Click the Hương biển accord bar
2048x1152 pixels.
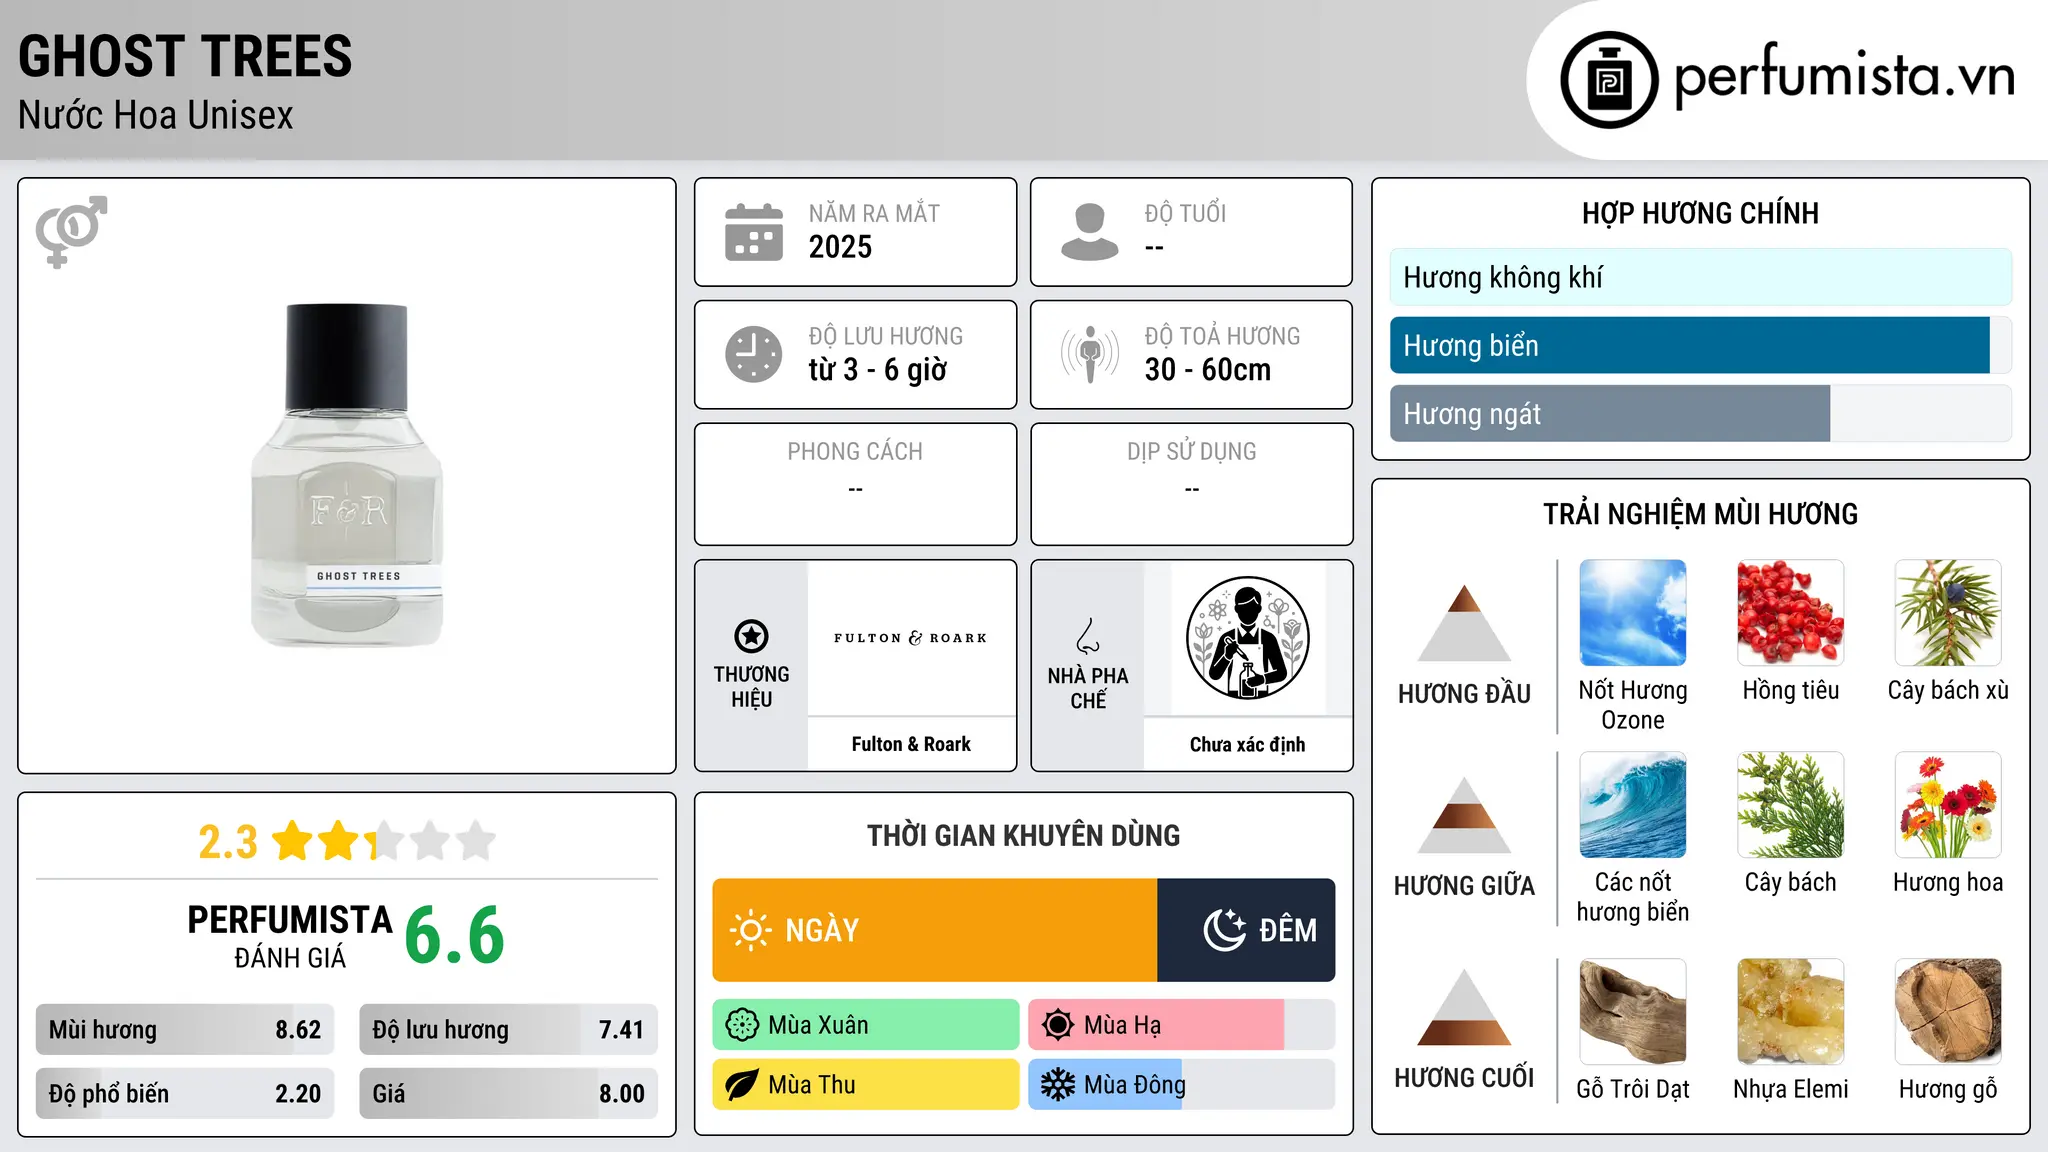pos(1701,345)
